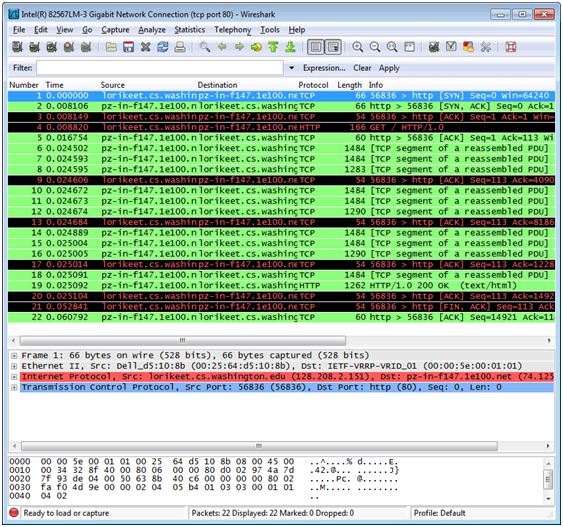
Task: Open preferences wrench icon
Action: [x=486, y=47]
